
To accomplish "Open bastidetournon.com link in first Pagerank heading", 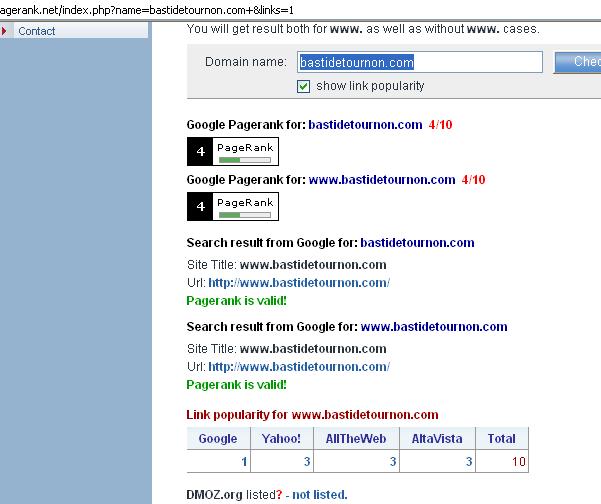I will [365, 125].
